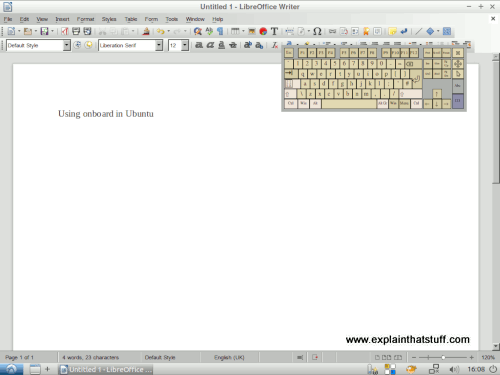Click the Alt Gr key on Onboard
The height and width of the screenshot is (375, 500).
(x=382, y=104)
